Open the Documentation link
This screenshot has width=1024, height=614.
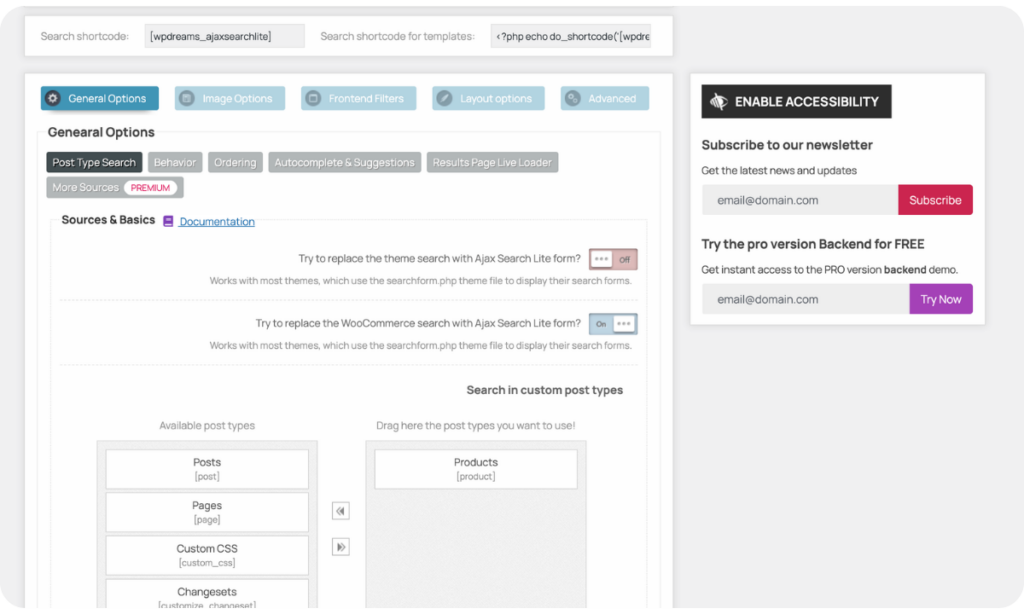click(x=217, y=221)
